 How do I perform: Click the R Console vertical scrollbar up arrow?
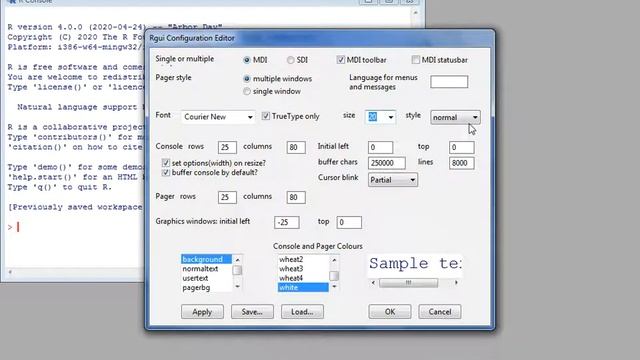pyautogui.click(x=416, y=13)
